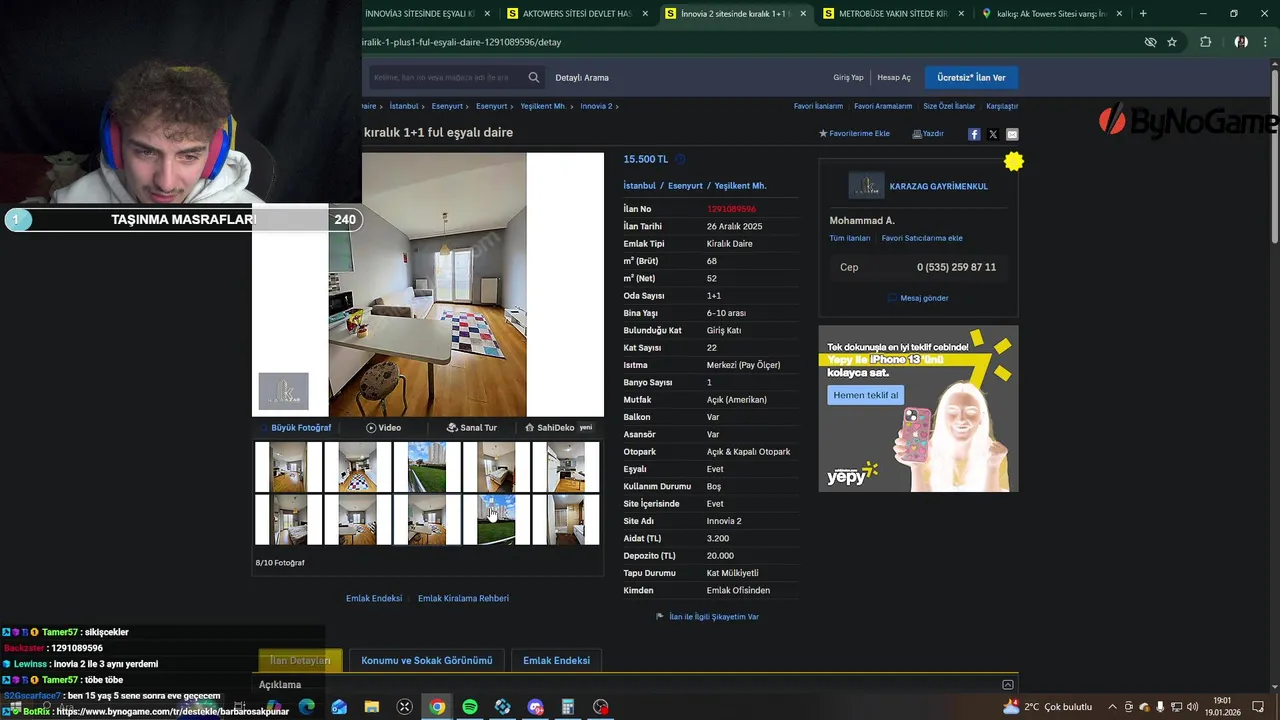Click the Yazdır print link

pyautogui.click(x=928, y=134)
